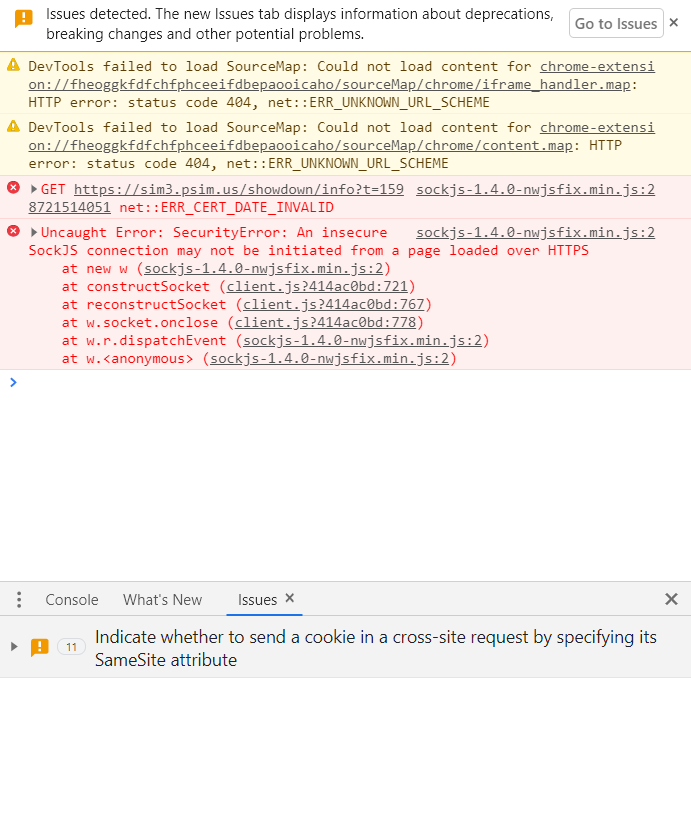Open the content.map source map link
Viewport: 691px width, 825px height.
342,136
